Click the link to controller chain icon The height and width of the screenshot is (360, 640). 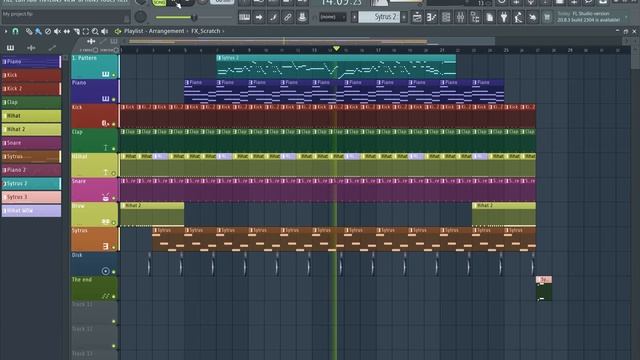pyautogui.click(x=288, y=17)
